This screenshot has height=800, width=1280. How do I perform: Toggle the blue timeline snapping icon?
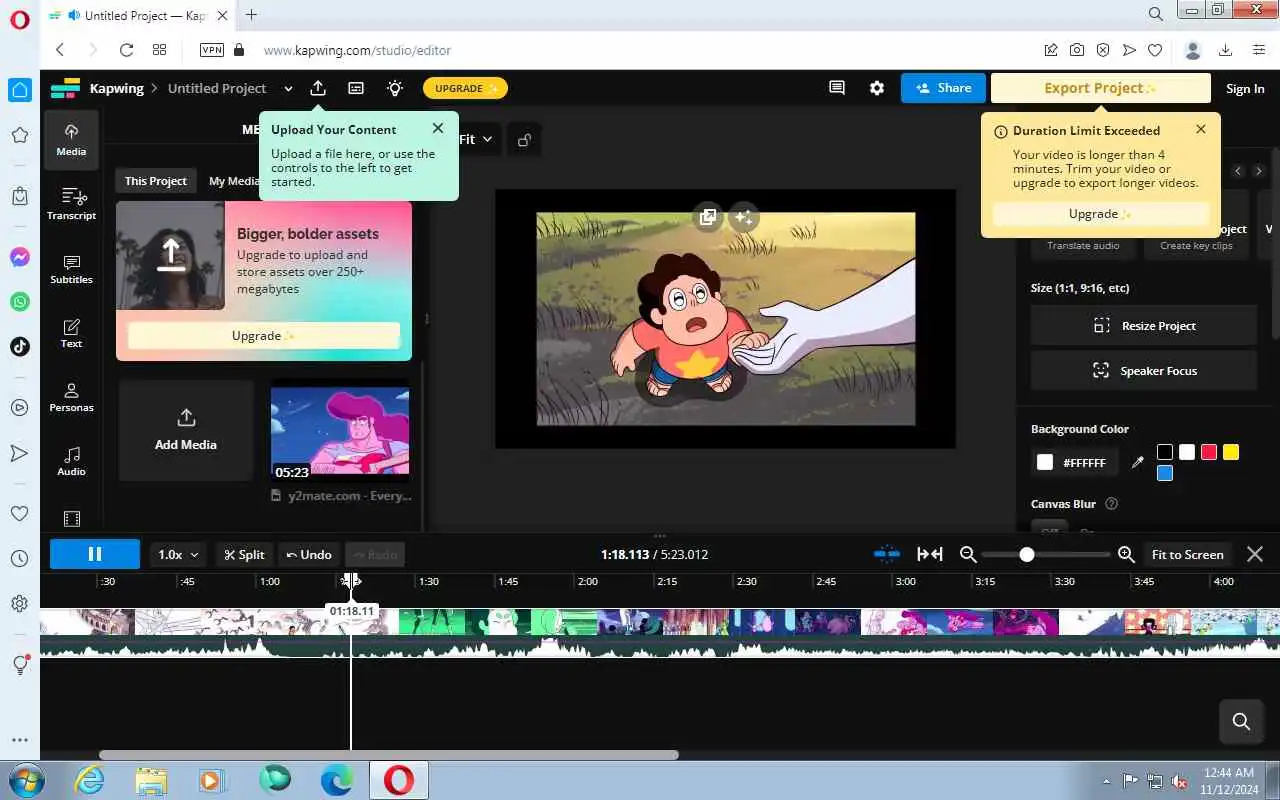click(x=887, y=554)
